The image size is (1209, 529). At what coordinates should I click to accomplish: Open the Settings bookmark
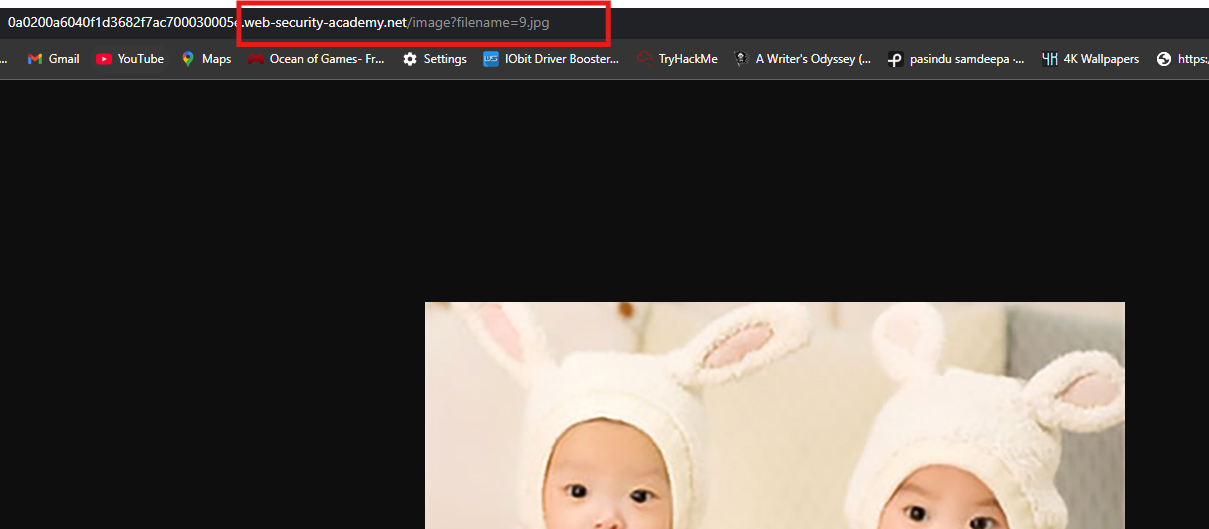pyautogui.click(x=435, y=59)
